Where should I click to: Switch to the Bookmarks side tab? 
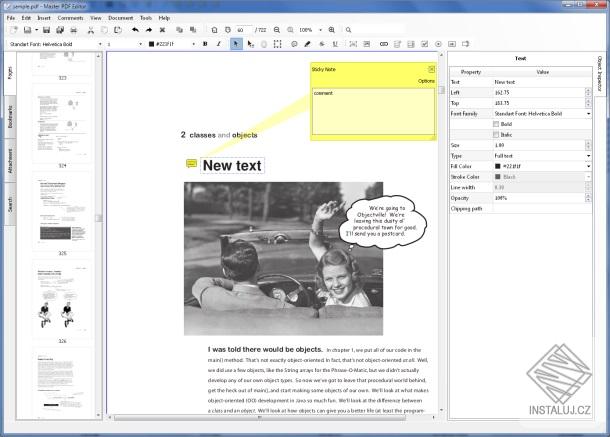point(10,117)
